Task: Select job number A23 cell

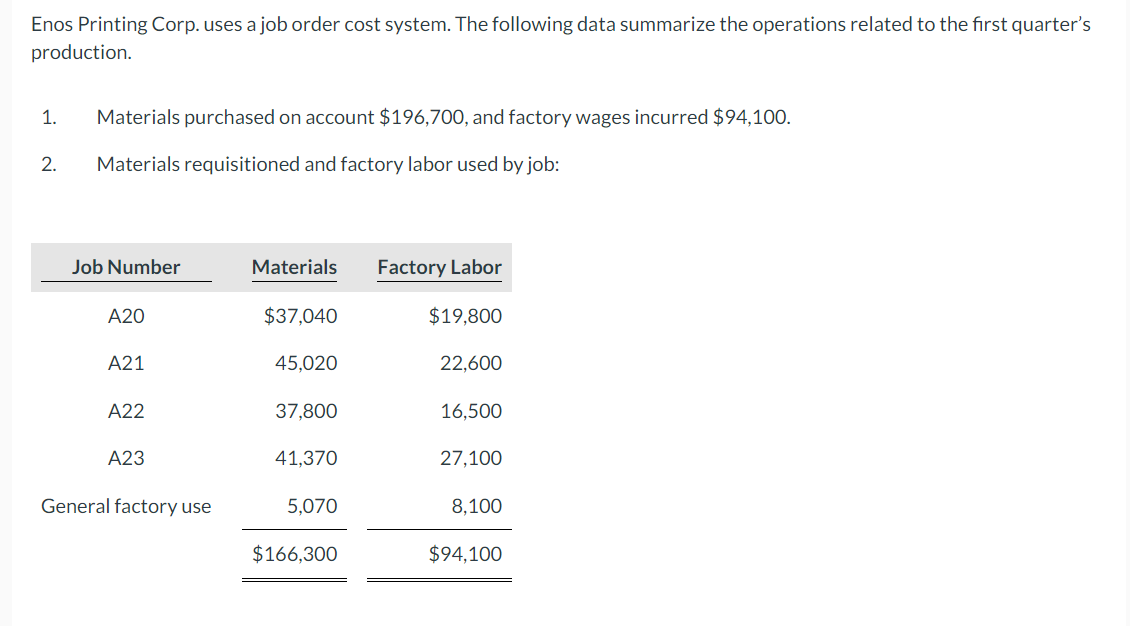Action: [126, 458]
